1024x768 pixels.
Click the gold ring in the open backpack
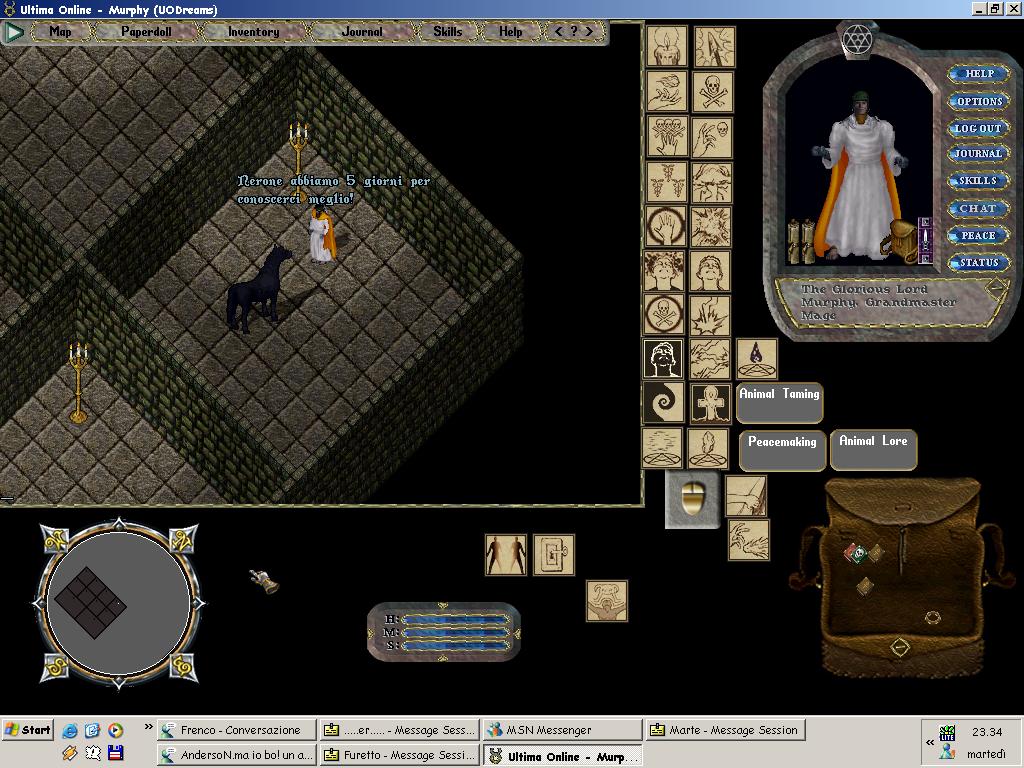coord(932,616)
